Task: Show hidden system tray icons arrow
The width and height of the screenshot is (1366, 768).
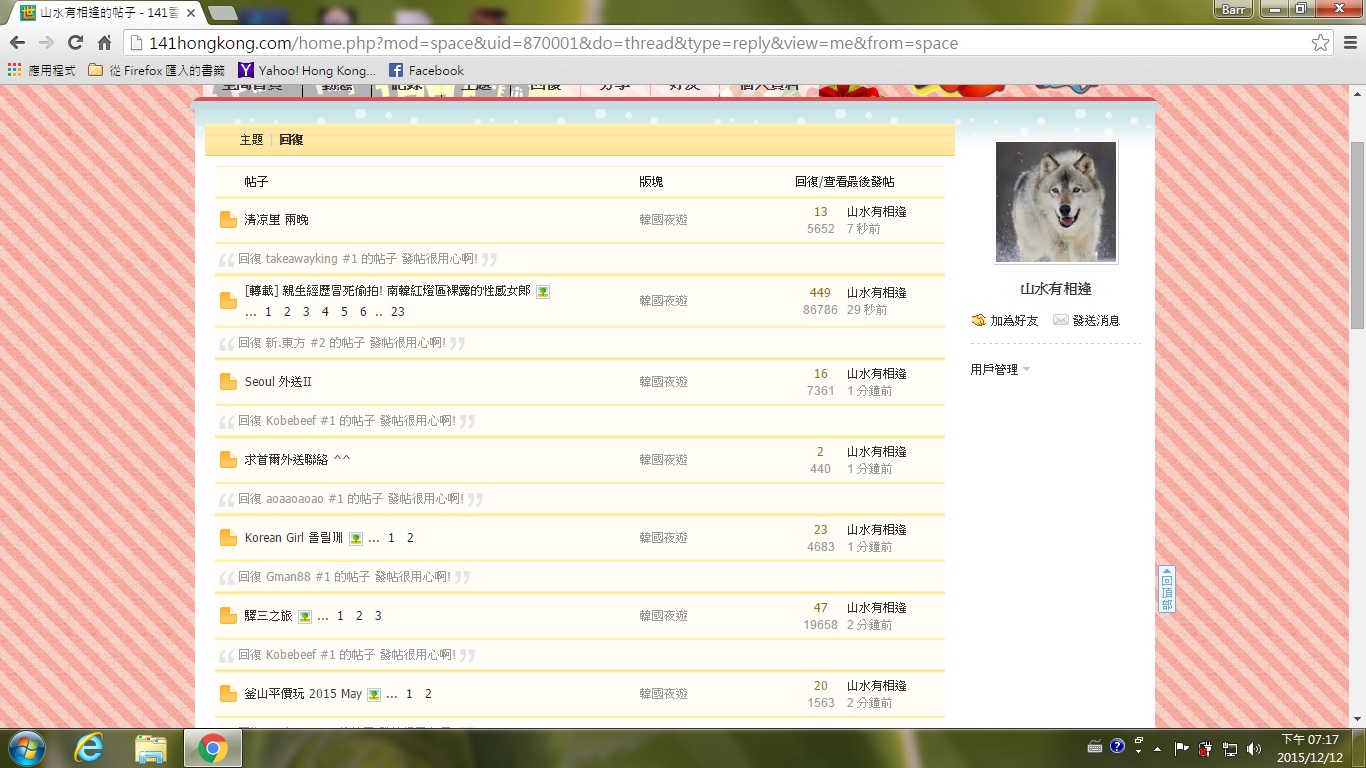Action: [x=1158, y=748]
